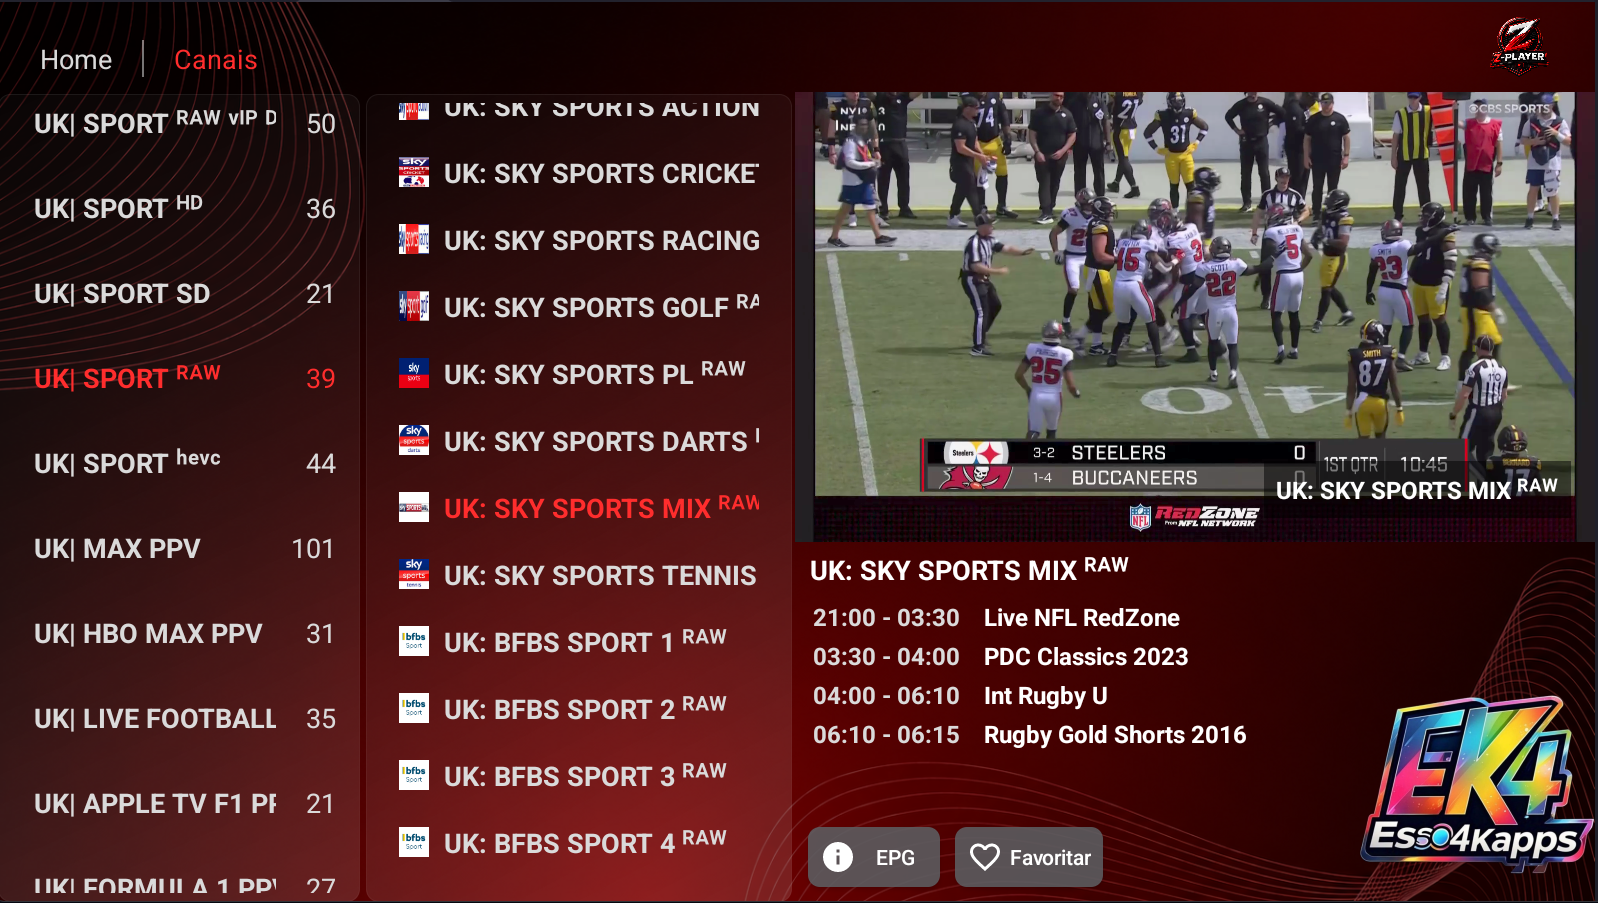Click the info icon on EPG button
This screenshot has height=903, width=1598.
coord(838,857)
